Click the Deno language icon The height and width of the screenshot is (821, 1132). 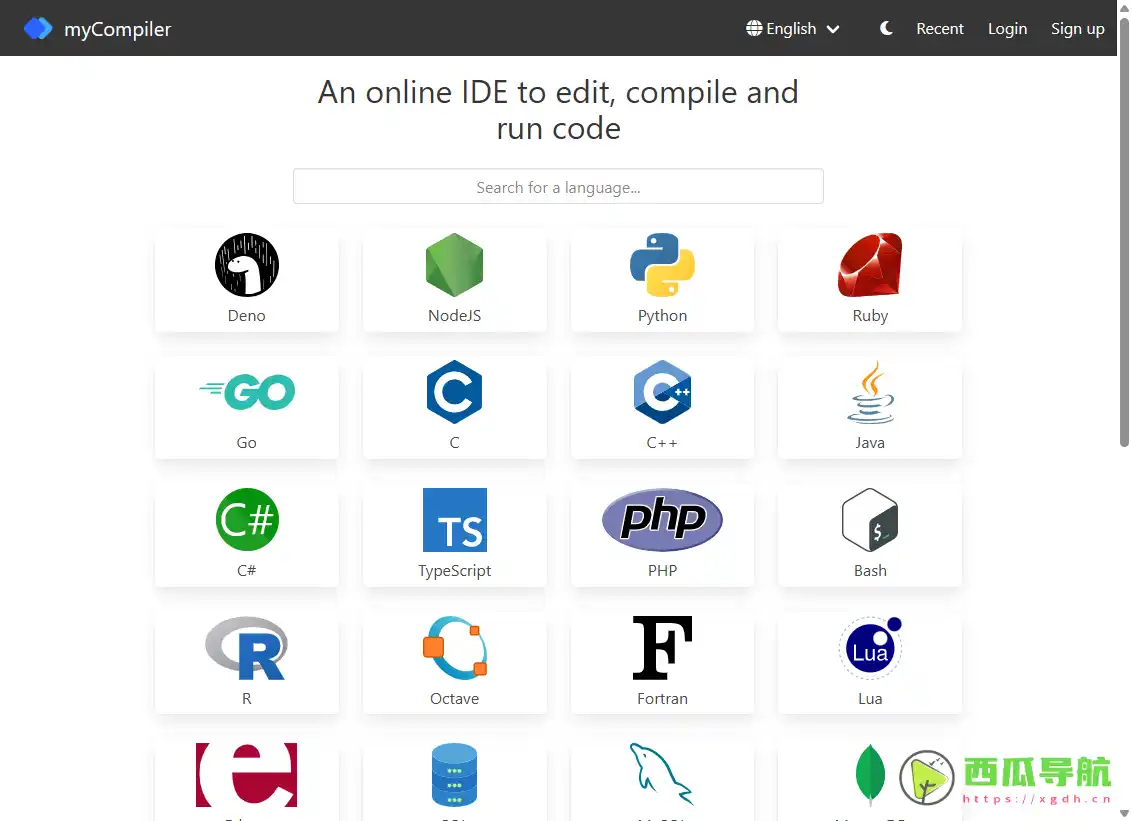(x=246, y=265)
